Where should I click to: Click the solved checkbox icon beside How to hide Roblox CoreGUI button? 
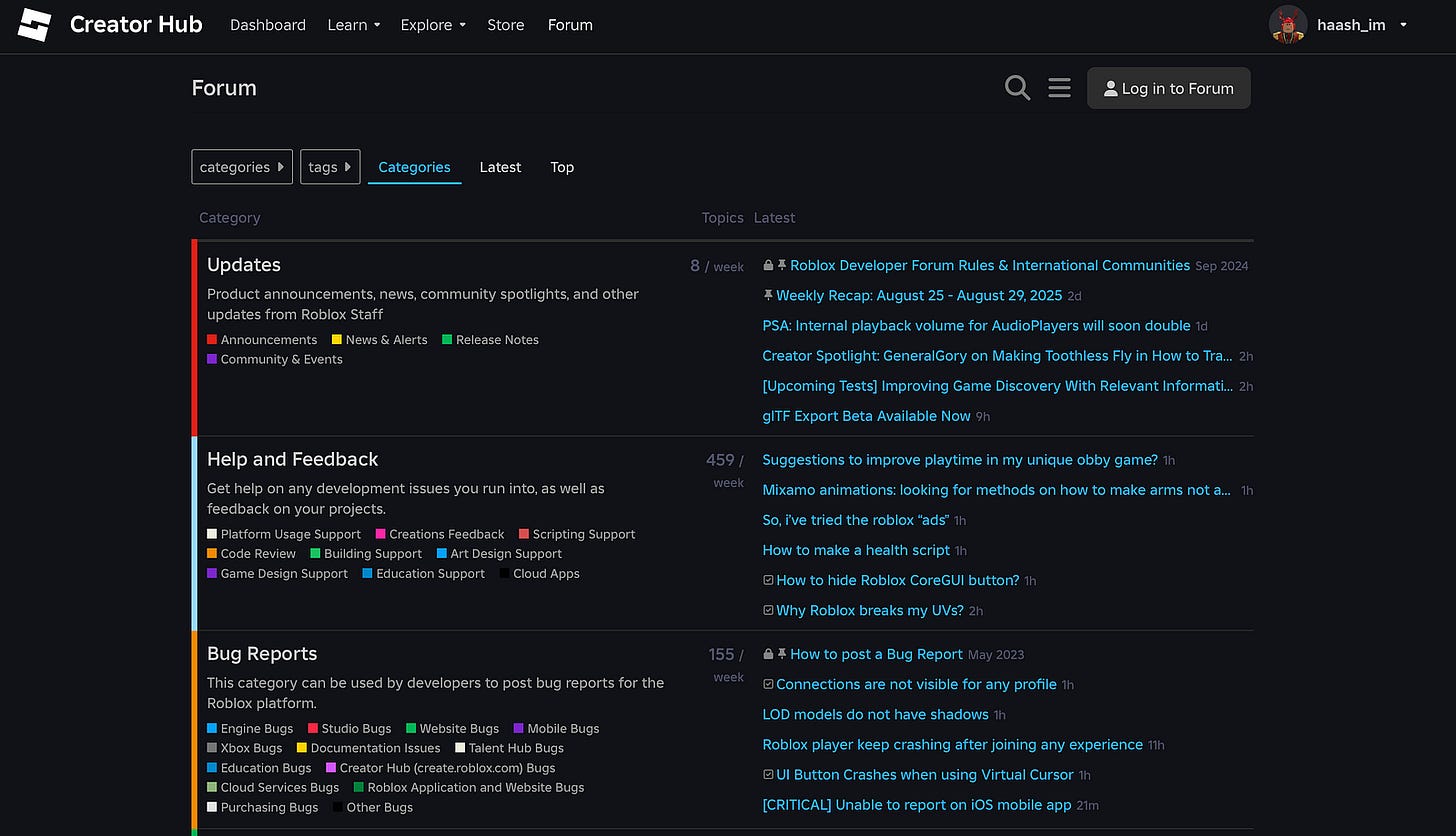(768, 581)
